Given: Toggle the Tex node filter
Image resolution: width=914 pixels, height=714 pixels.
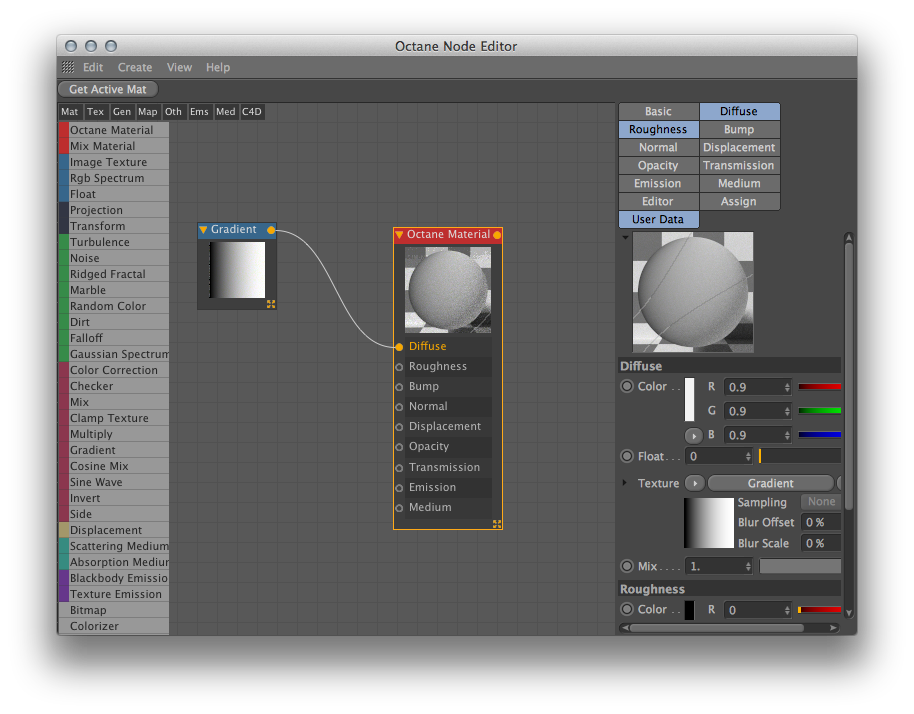Looking at the screenshot, I should [x=95, y=112].
